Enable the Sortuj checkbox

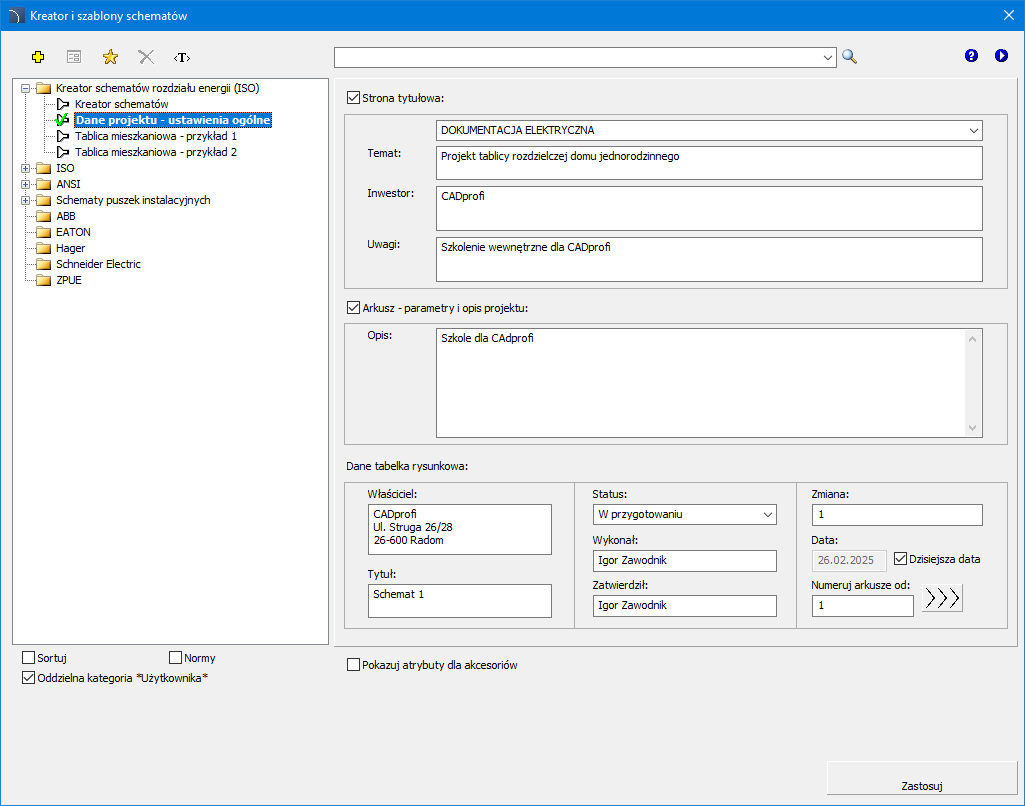tap(28, 658)
